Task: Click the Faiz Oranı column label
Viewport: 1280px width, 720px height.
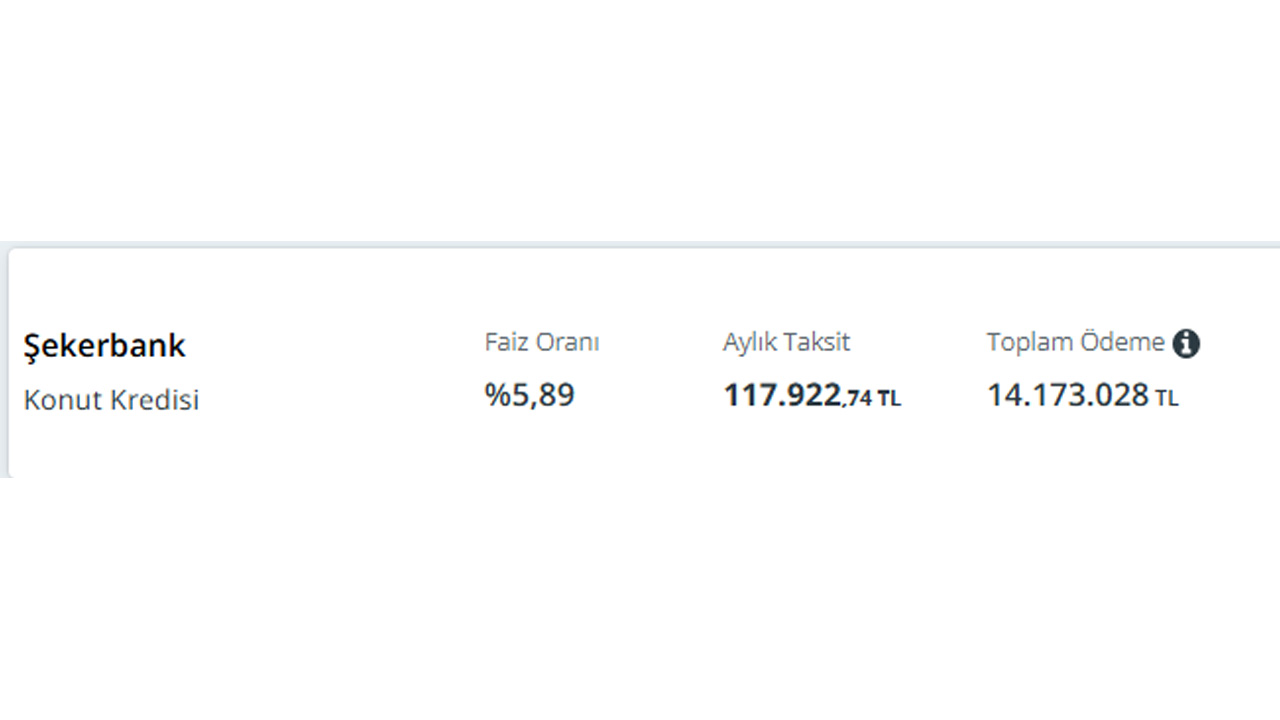Action: click(x=542, y=342)
